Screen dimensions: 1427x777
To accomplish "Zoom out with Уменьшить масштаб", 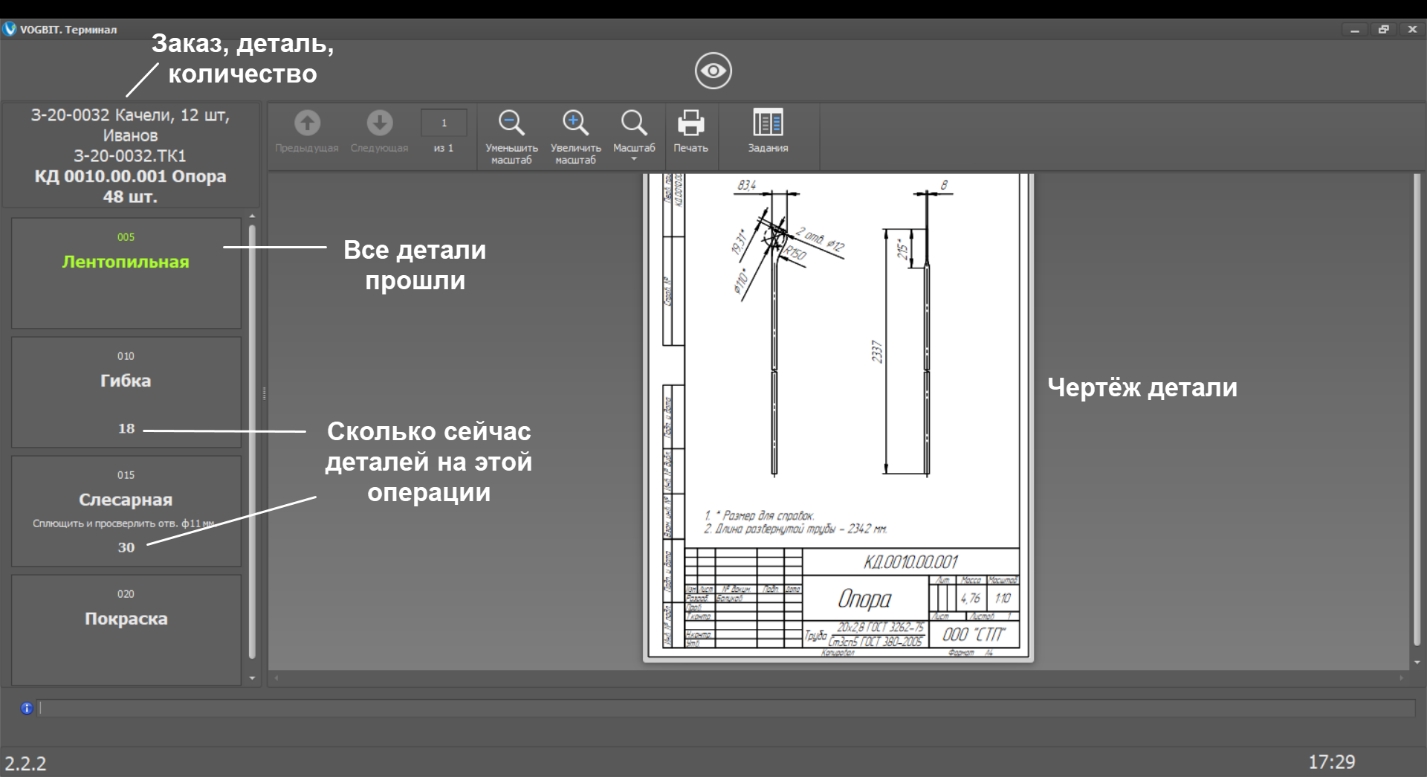I will 511,135.
